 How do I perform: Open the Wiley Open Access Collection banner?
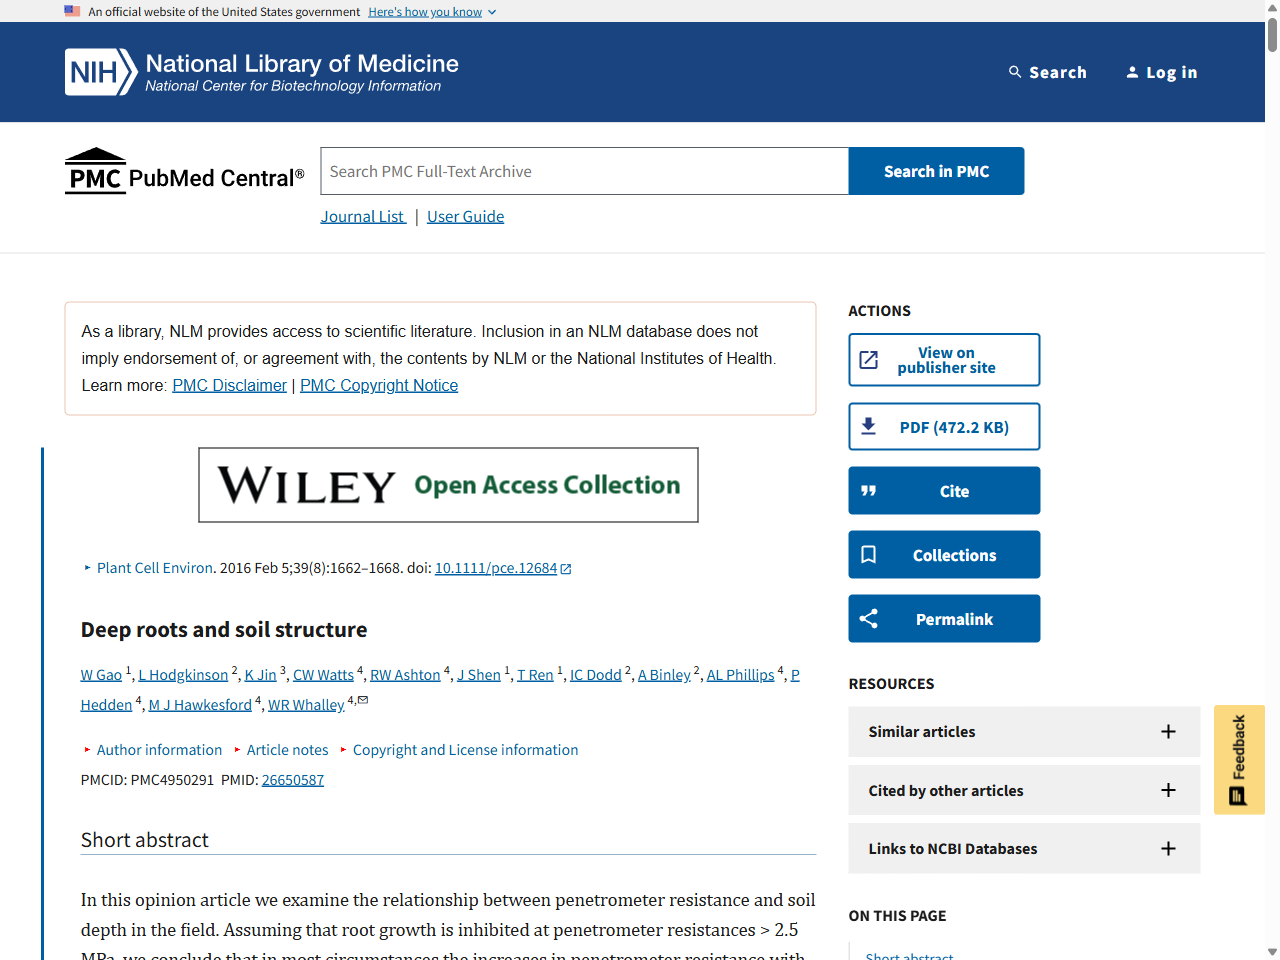click(448, 485)
